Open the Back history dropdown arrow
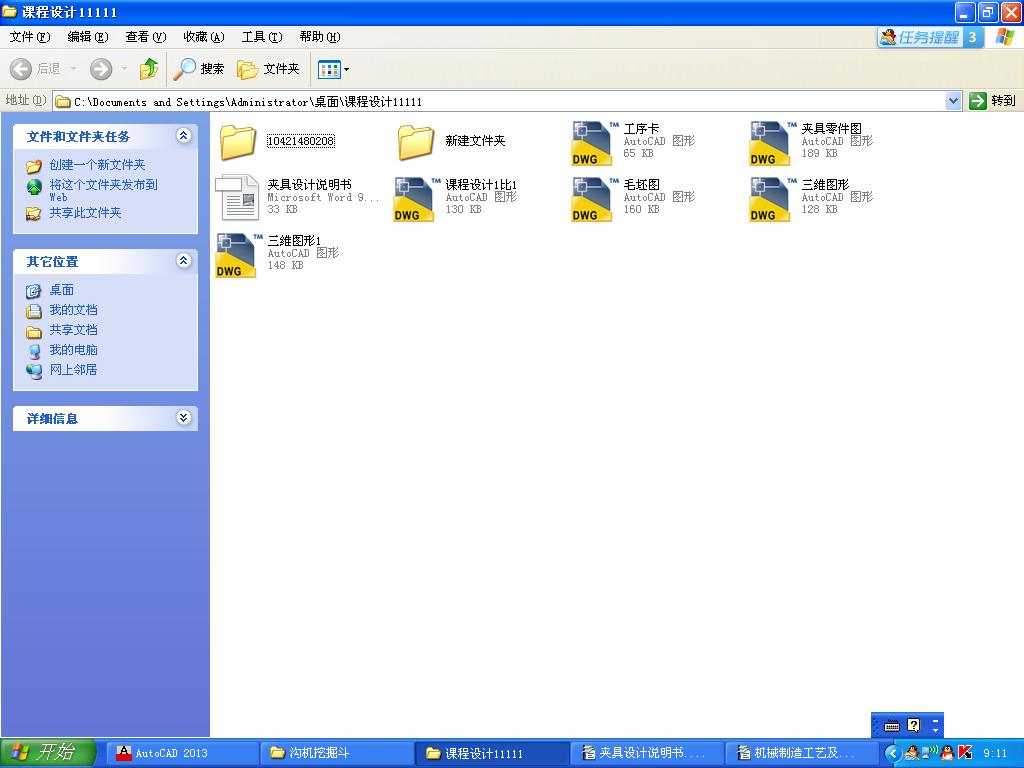The width and height of the screenshot is (1024, 768). 73,69
